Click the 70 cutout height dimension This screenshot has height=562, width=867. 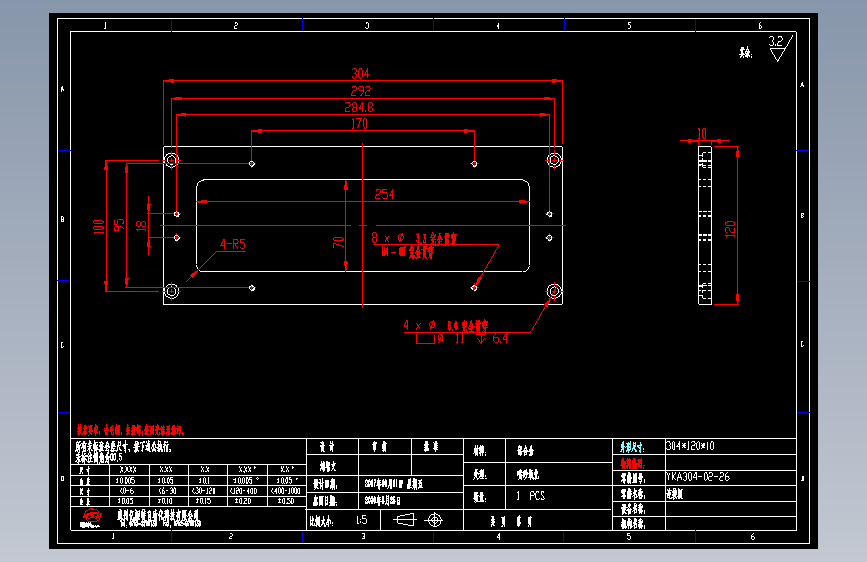(x=338, y=242)
